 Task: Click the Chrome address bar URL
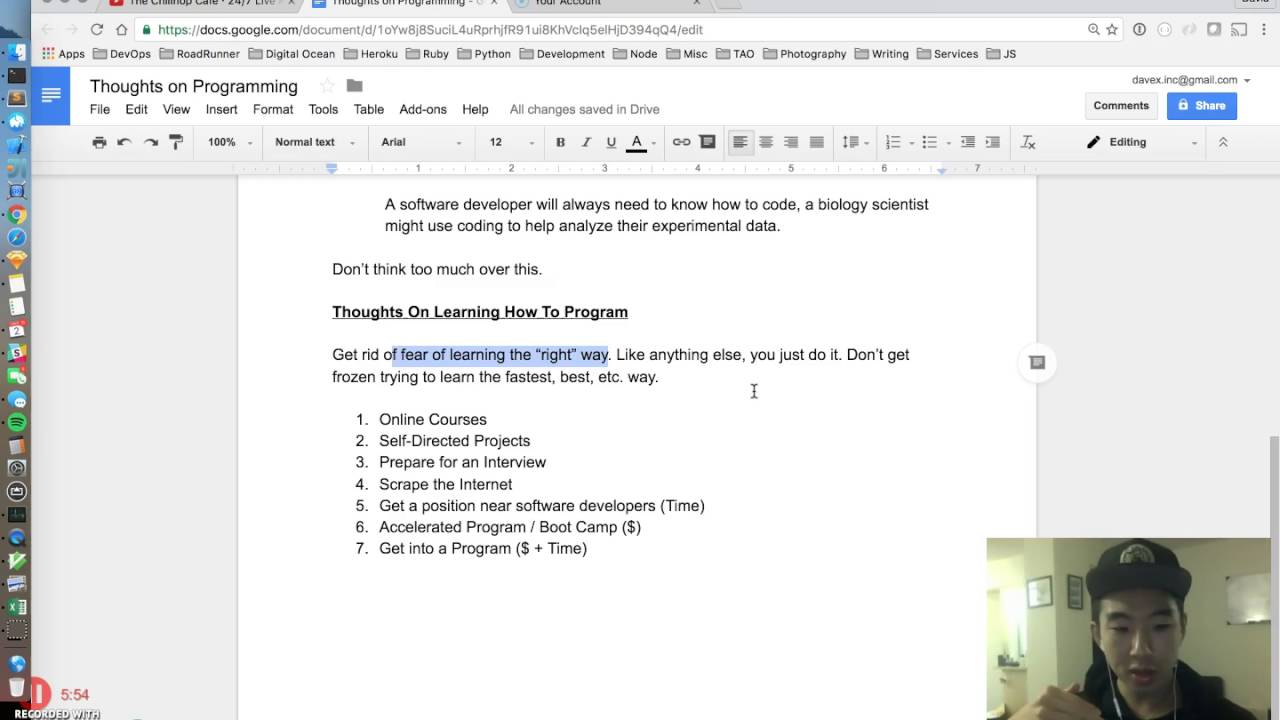pyautogui.click(x=430, y=30)
